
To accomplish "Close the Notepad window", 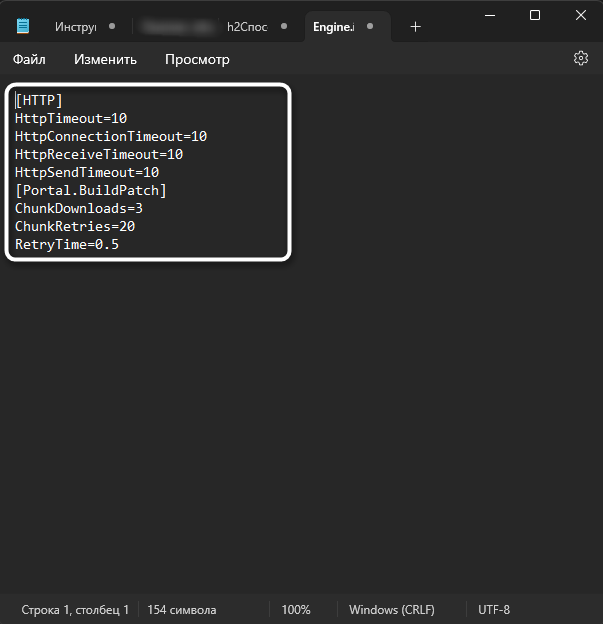I will [580, 15].
